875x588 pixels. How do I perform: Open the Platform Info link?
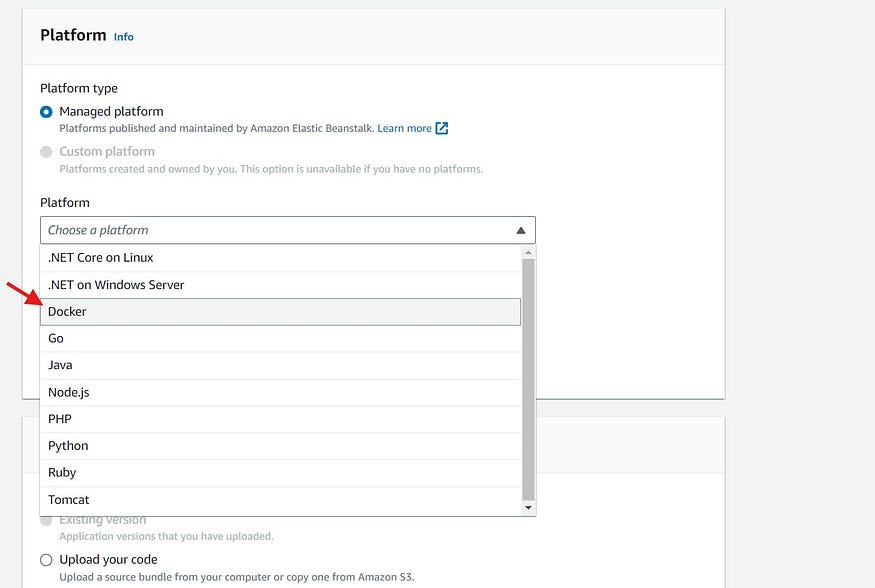tap(123, 37)
